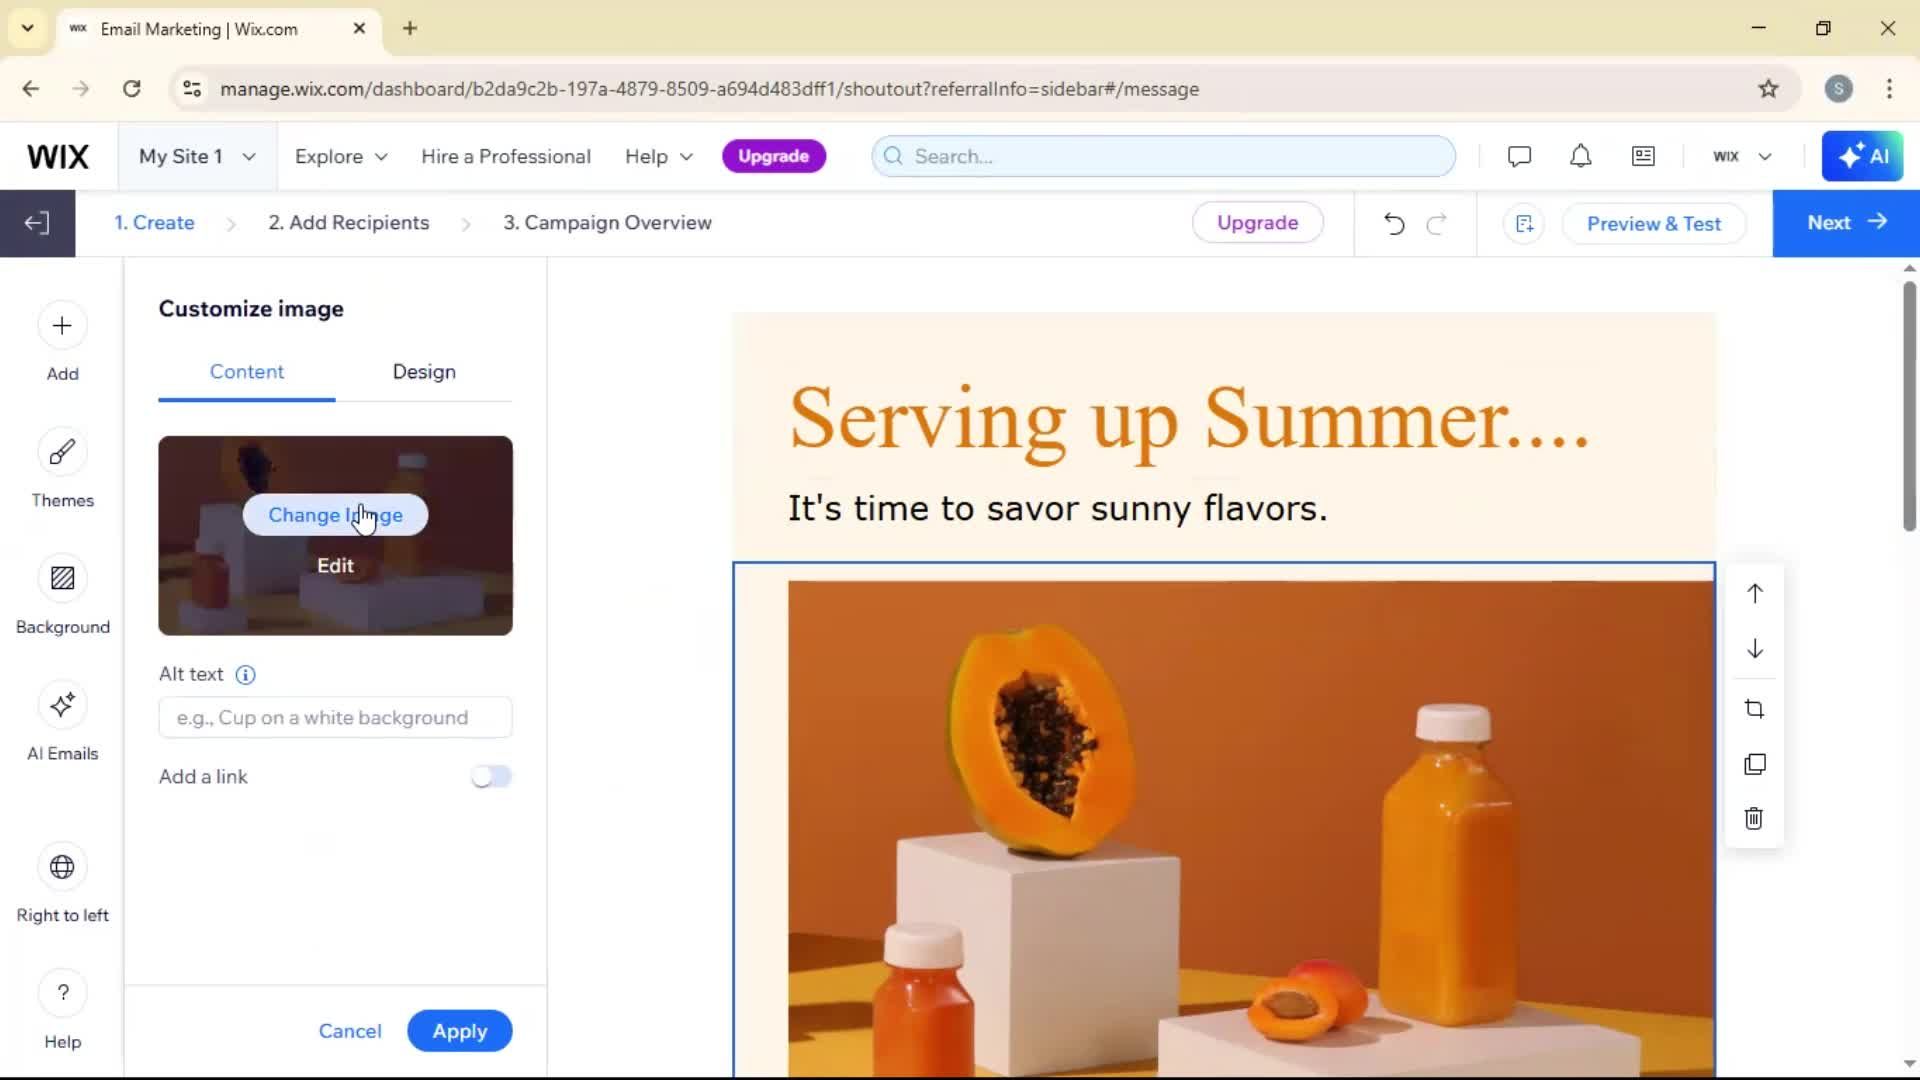1920x1080 pixels.
Task: Click the WIX logo
Action: pyautogui.click(x=58, y=156)
